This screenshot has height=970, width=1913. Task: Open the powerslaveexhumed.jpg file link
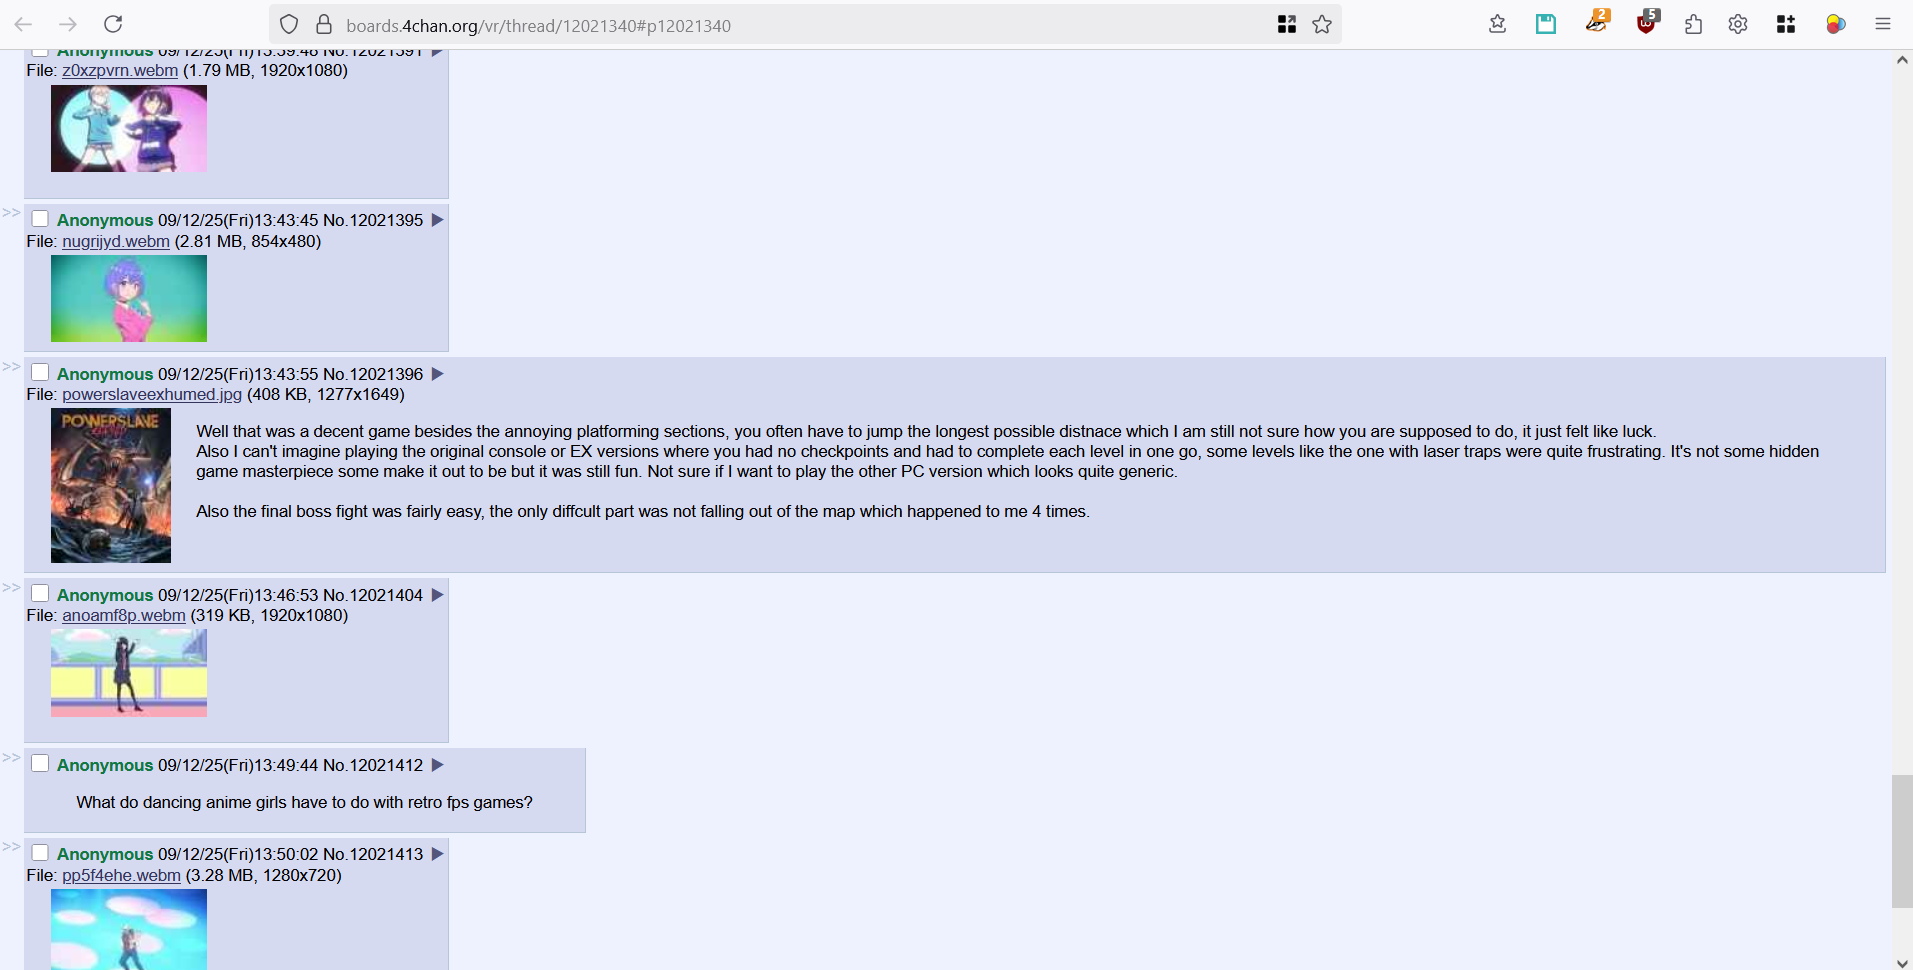click(152, 394)
